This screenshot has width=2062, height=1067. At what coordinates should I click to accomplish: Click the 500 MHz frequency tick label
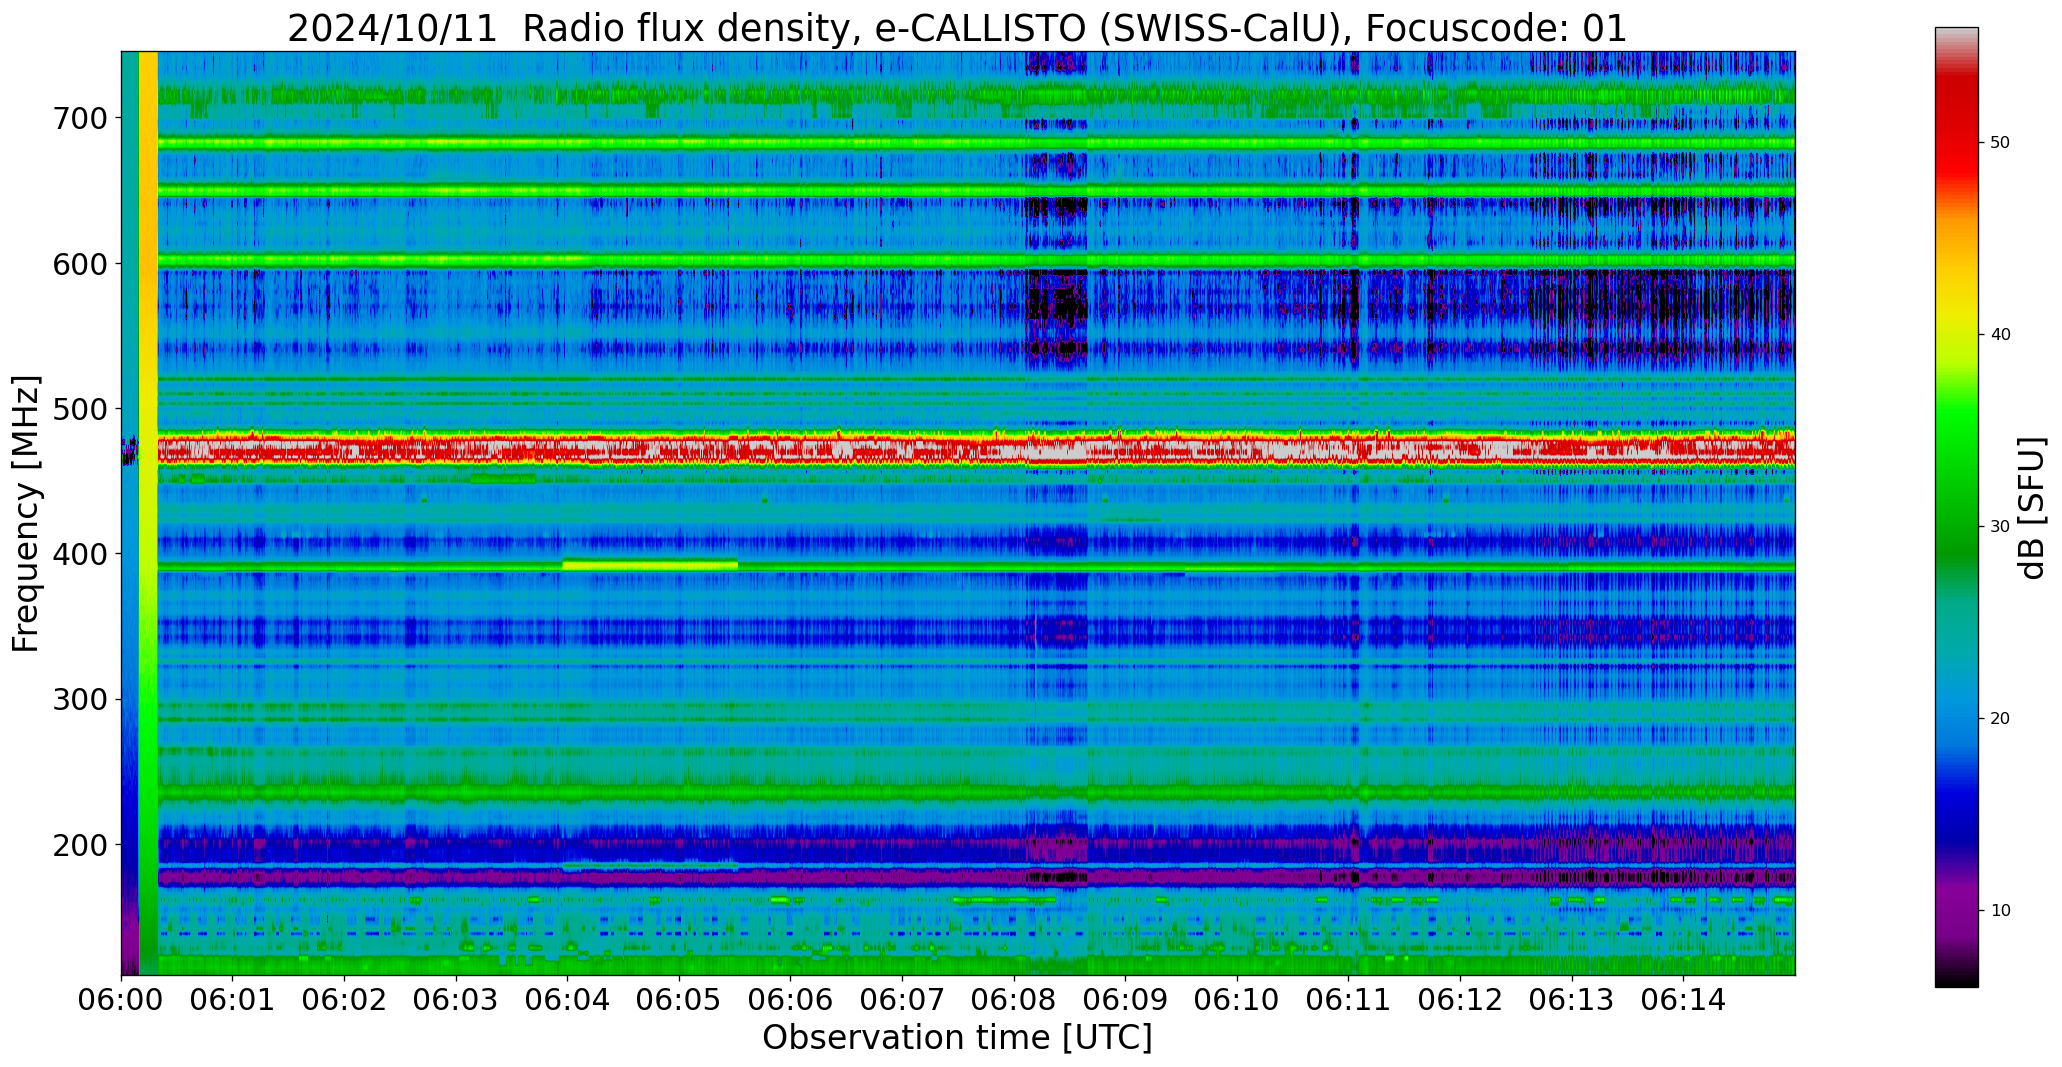click(80, 409)
